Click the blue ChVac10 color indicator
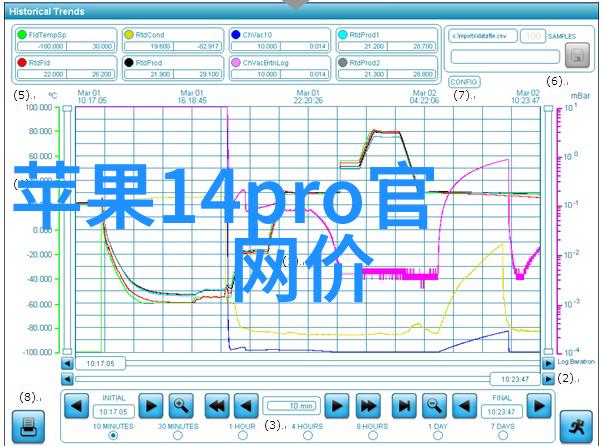Viewport: 604px width, 447px height. pyautogui.click(x=236, y=35)
